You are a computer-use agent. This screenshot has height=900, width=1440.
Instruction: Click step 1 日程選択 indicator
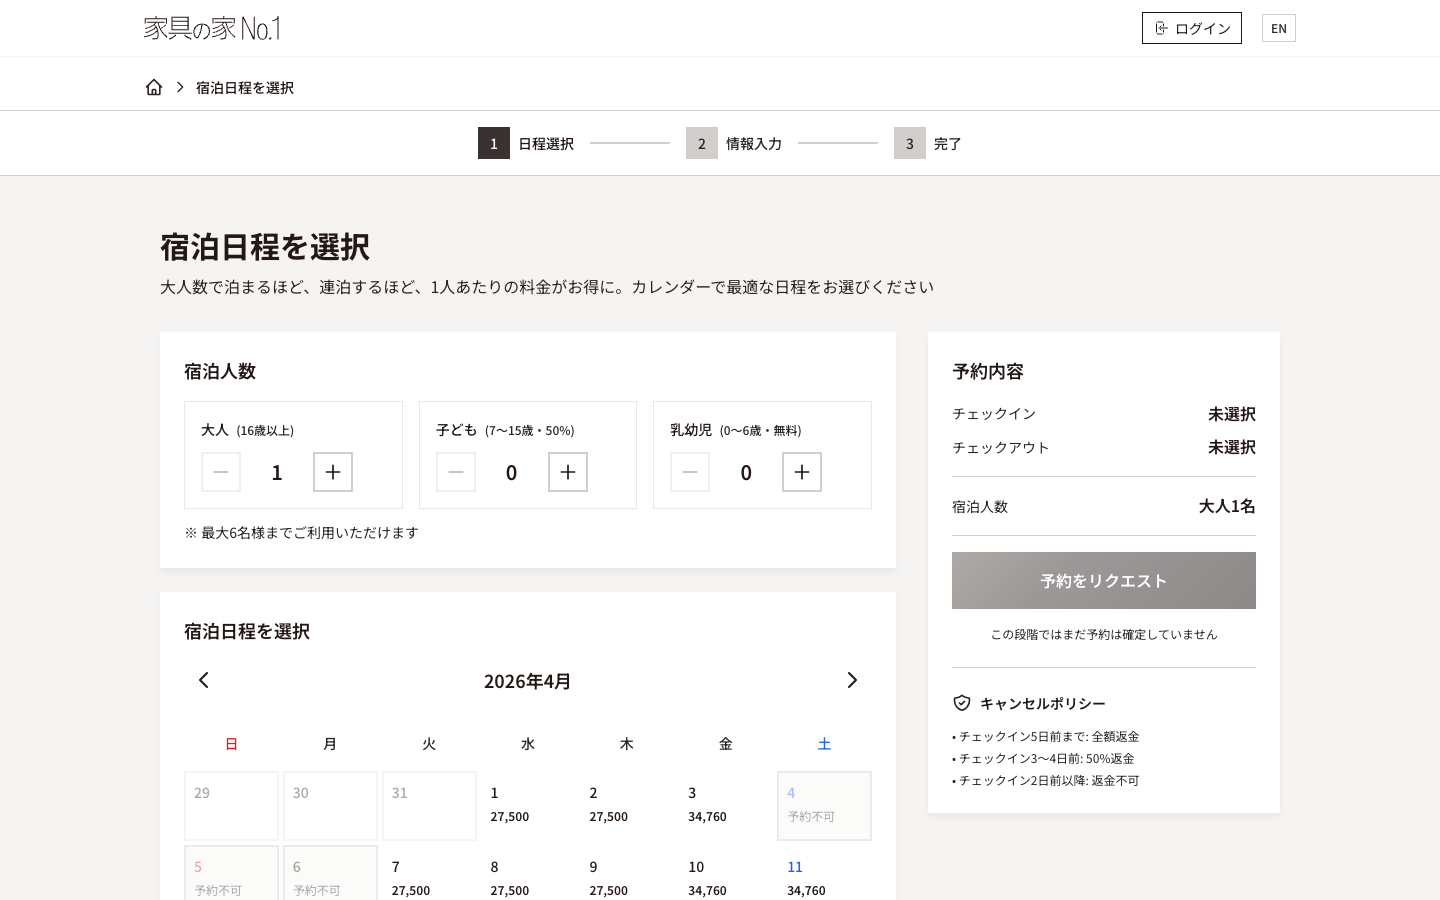point(526,143)
